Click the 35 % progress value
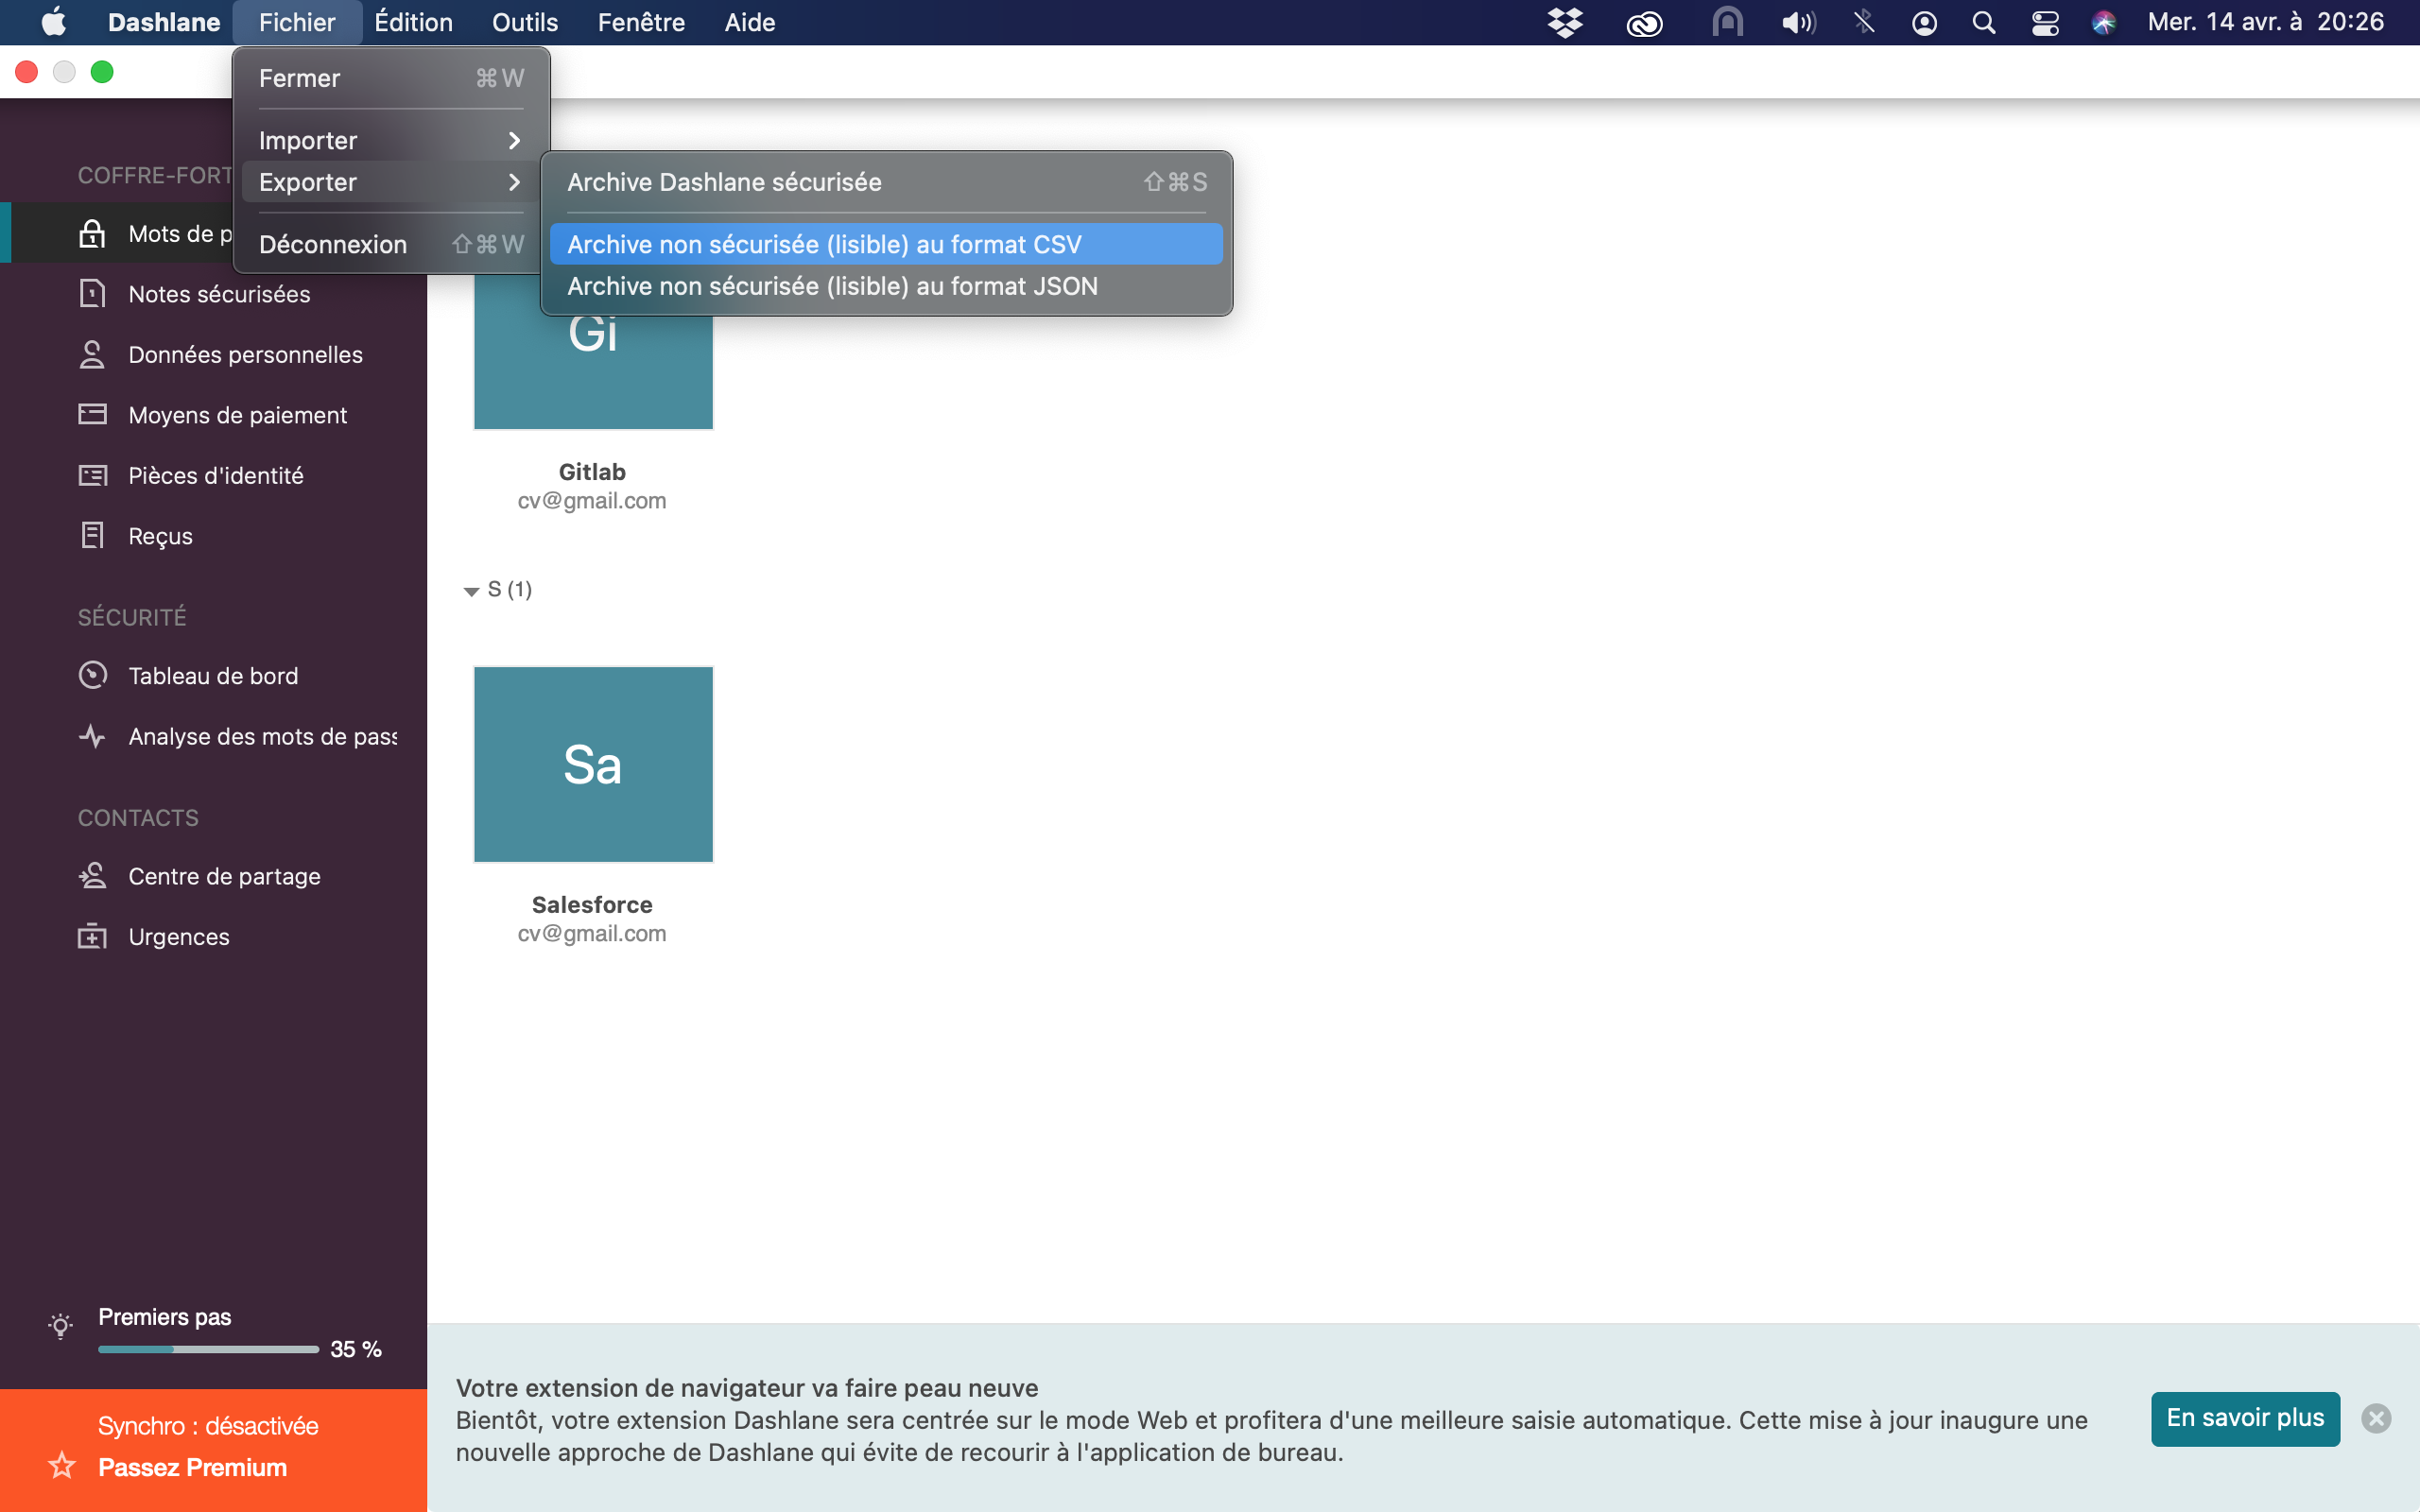The width and height of the screenshot is (2420, 1512). coord(355,1349)
